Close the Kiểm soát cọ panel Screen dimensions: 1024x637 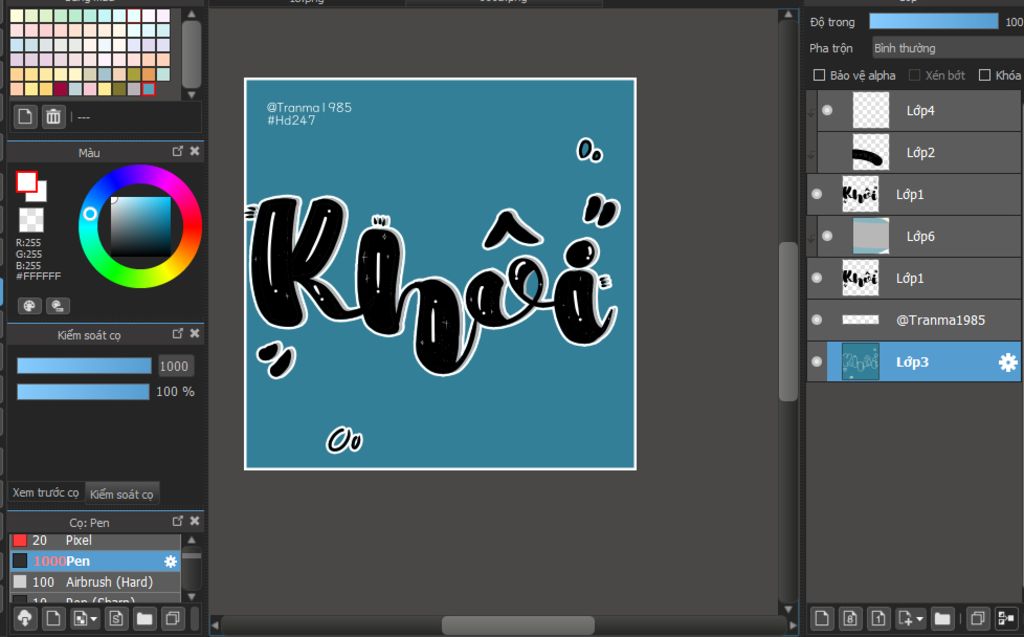(195, 334)
